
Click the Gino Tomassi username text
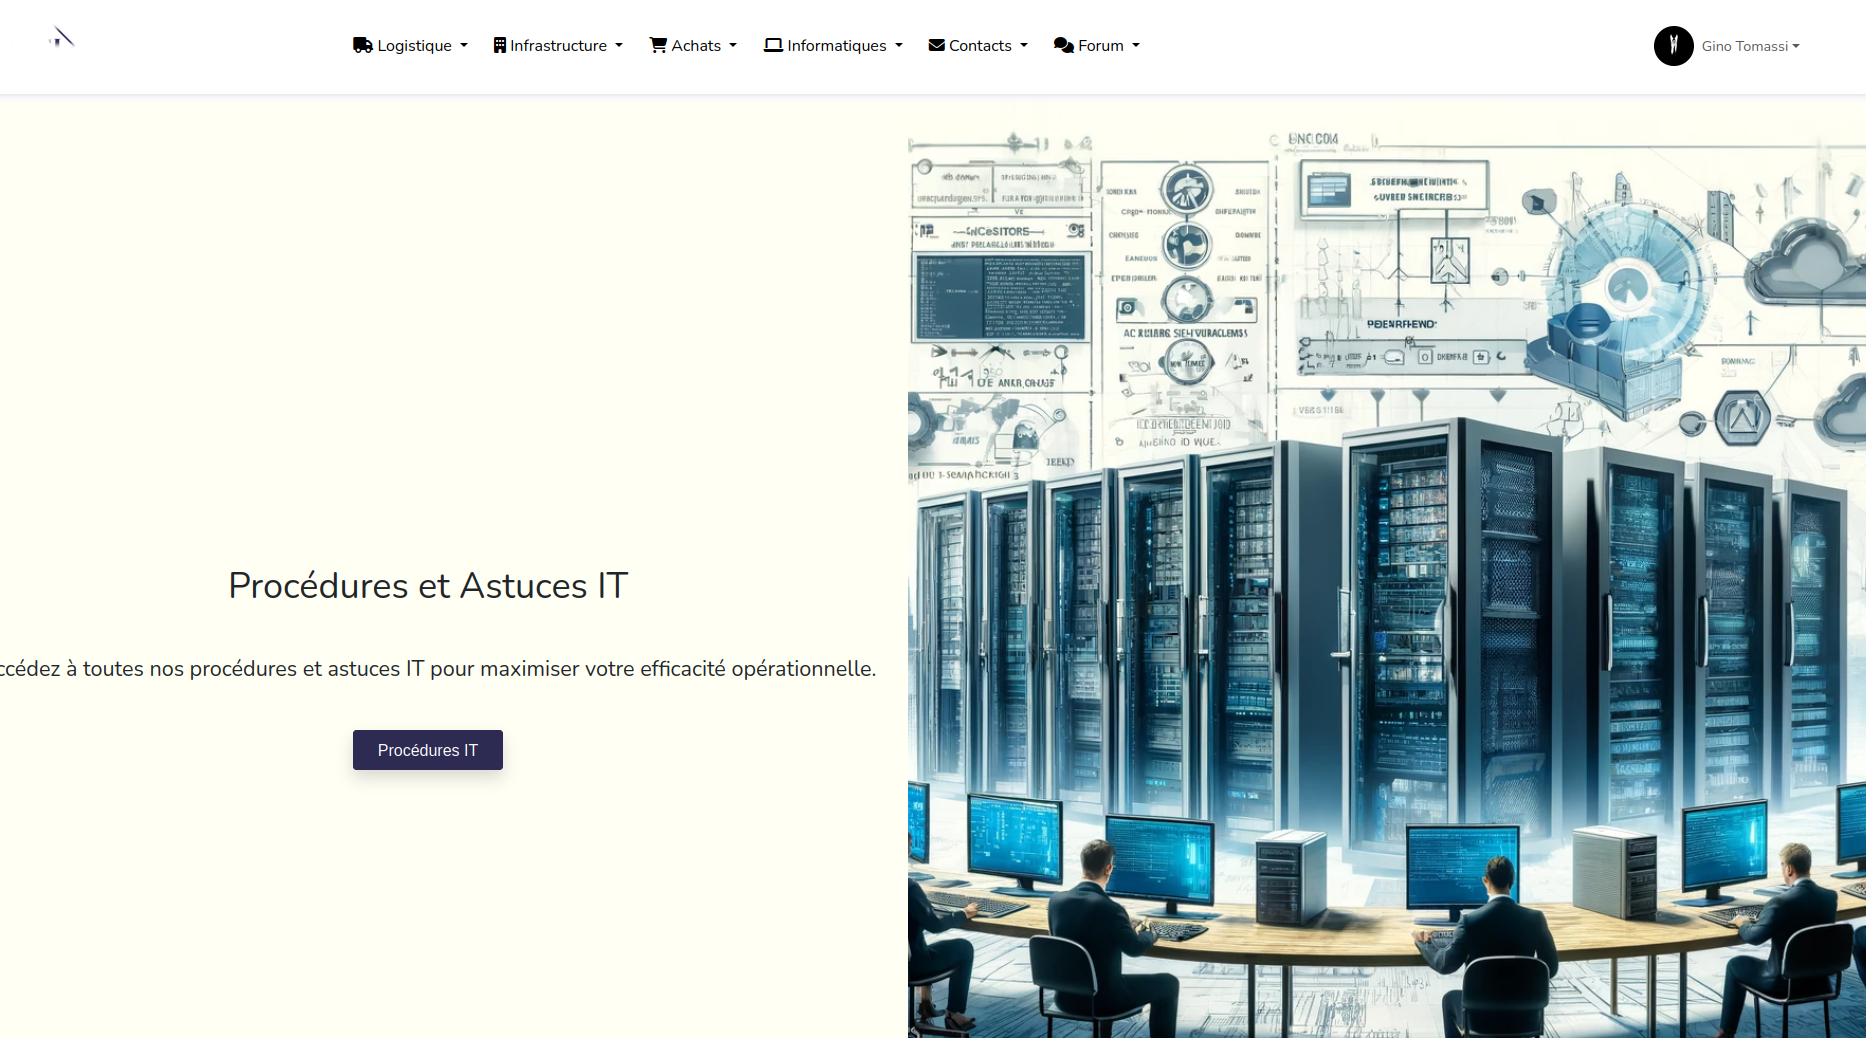point(1744,47)
